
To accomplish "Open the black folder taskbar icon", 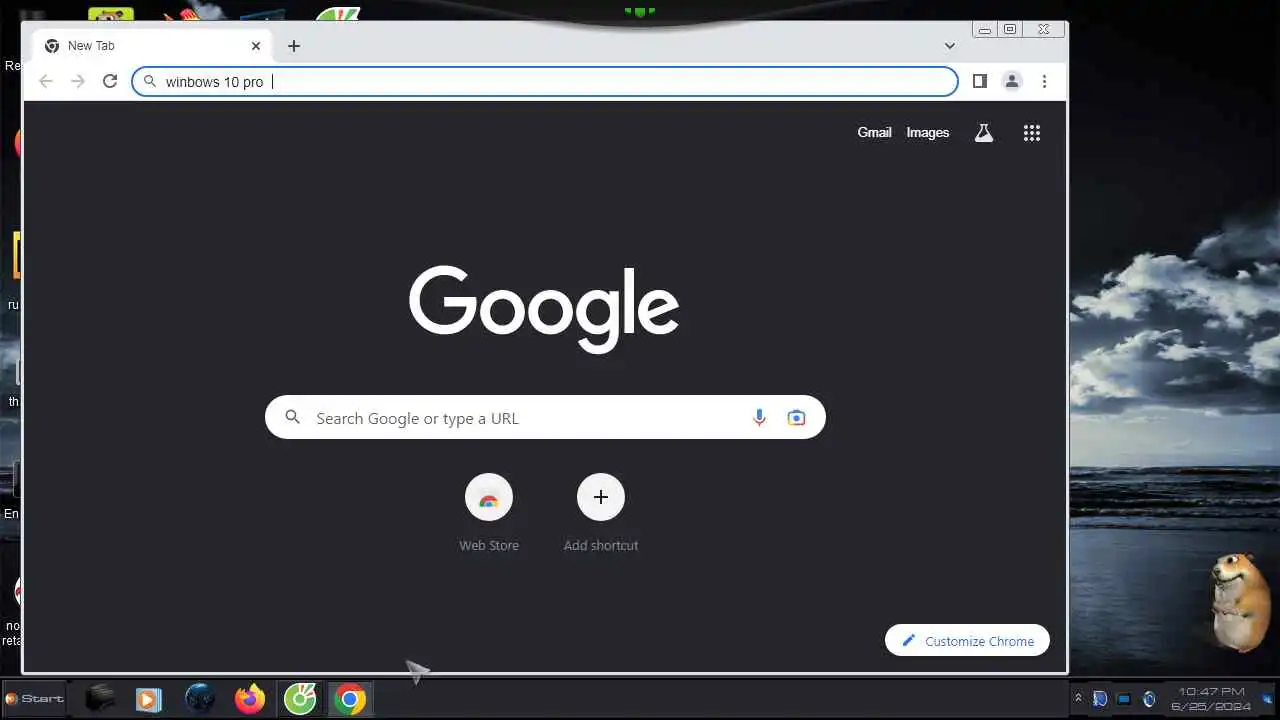I will [99, 698].
